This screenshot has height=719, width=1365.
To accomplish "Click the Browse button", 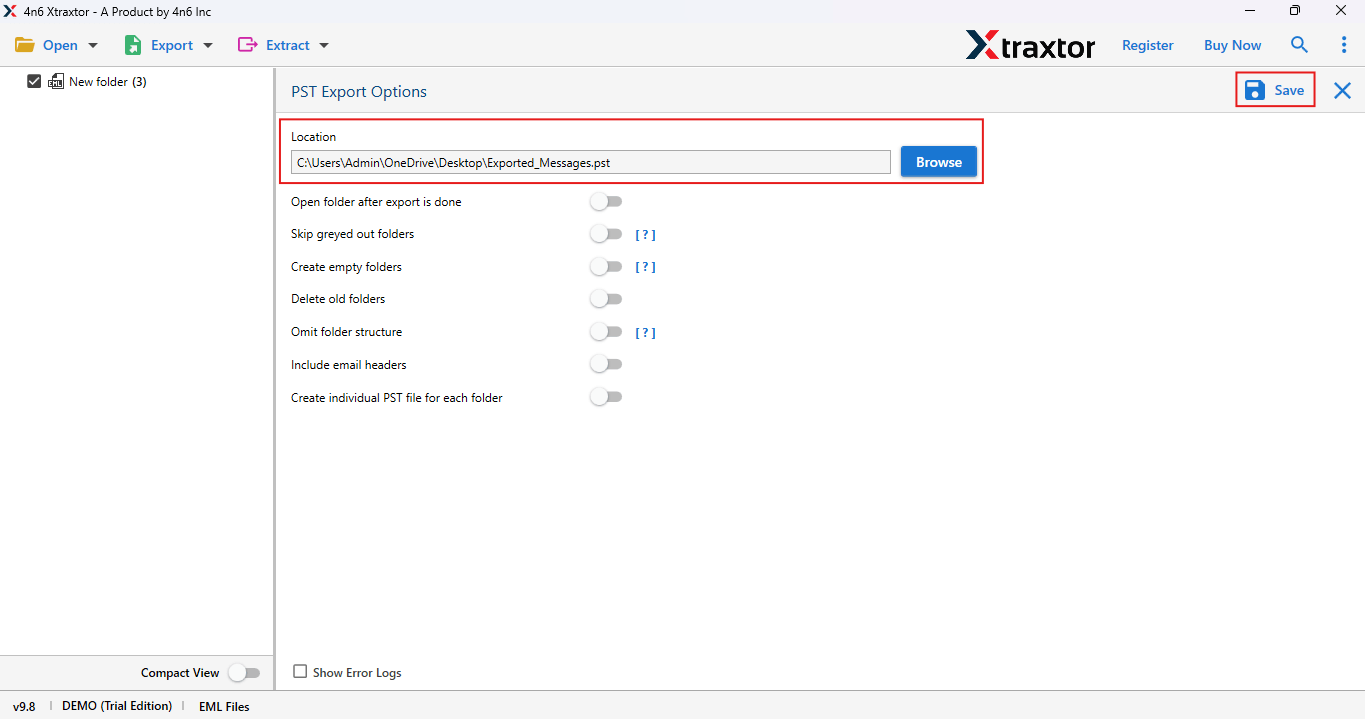I will pyautogui.click(x=937, y=161).
